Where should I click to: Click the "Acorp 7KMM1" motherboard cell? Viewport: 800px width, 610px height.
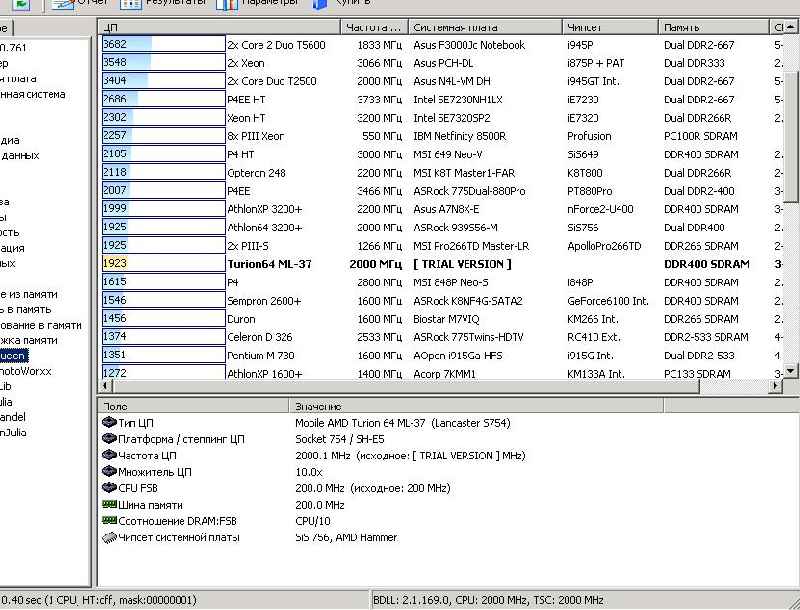[444, 374]
